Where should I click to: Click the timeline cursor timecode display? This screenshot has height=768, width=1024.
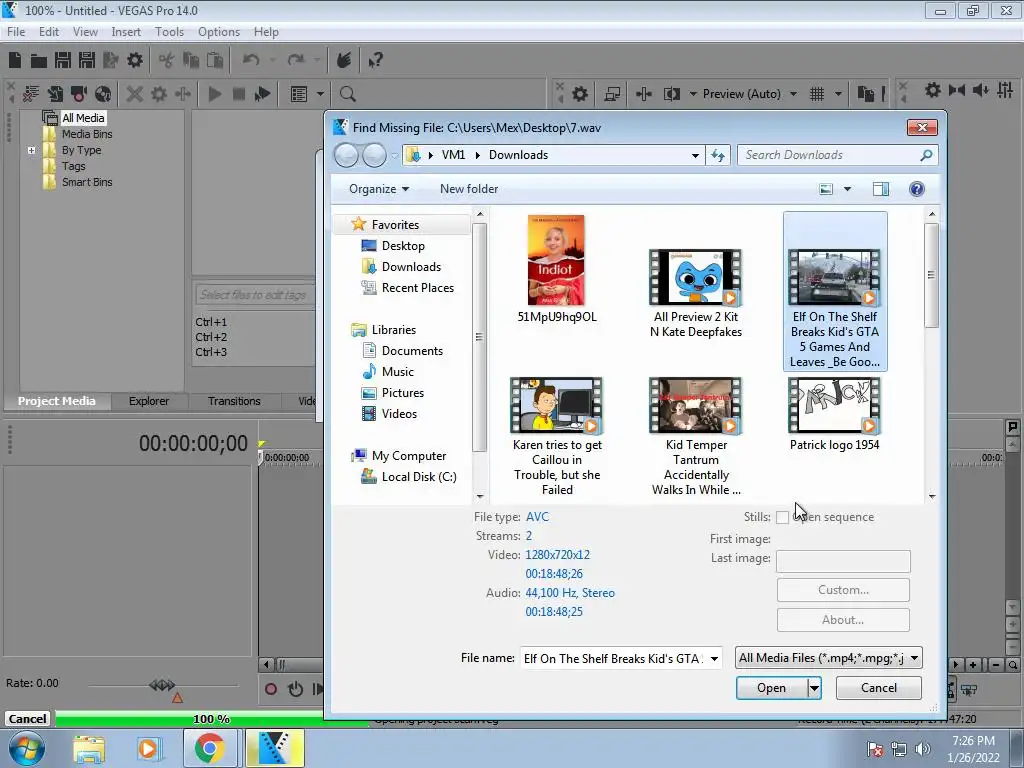193,444
